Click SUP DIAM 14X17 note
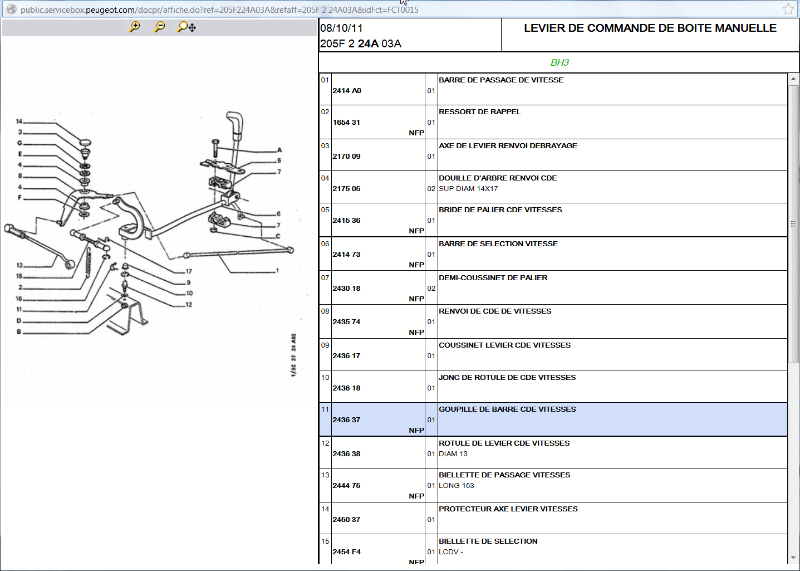Image resolution: width=800 pixels, height=571 pixels. 468,188
